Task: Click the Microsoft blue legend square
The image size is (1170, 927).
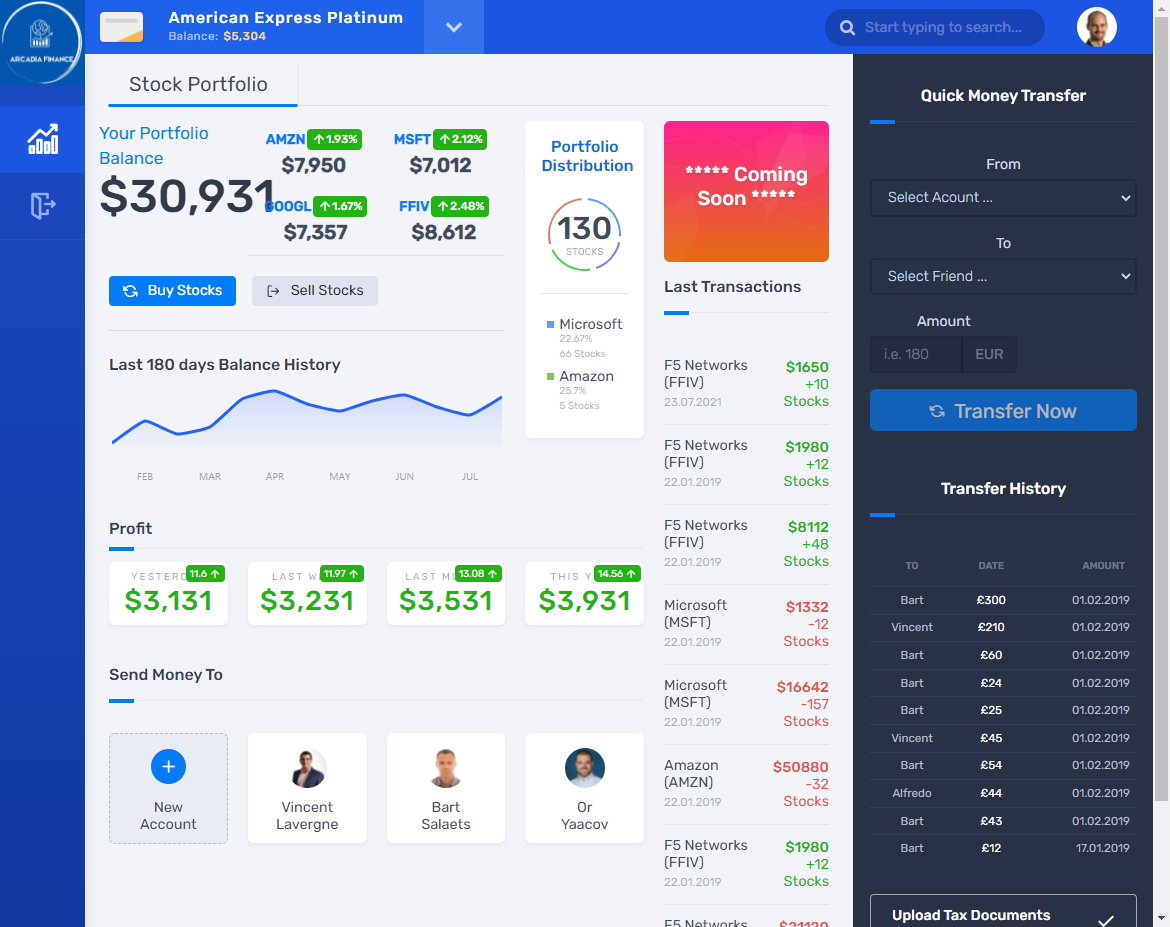Action: coord(551,324)
